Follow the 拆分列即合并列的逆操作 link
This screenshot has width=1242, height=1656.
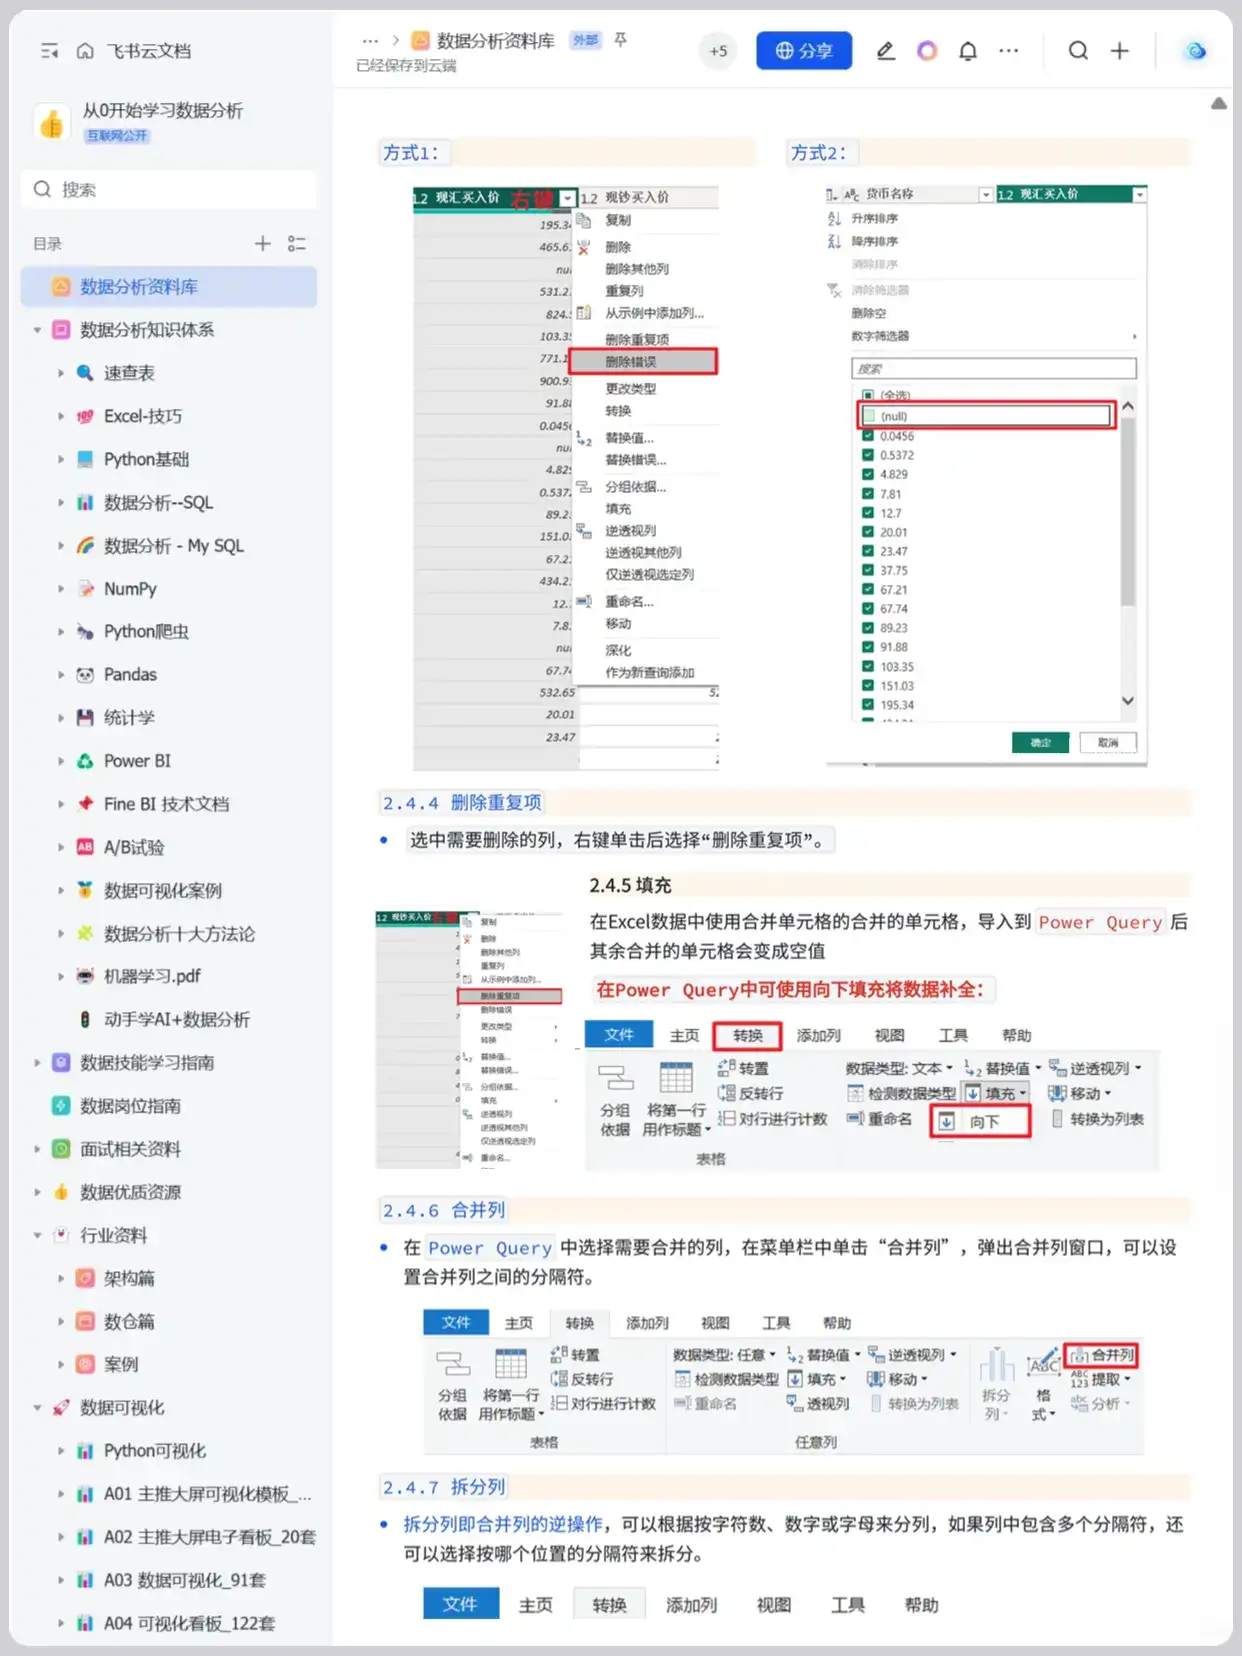[503, 1524]
